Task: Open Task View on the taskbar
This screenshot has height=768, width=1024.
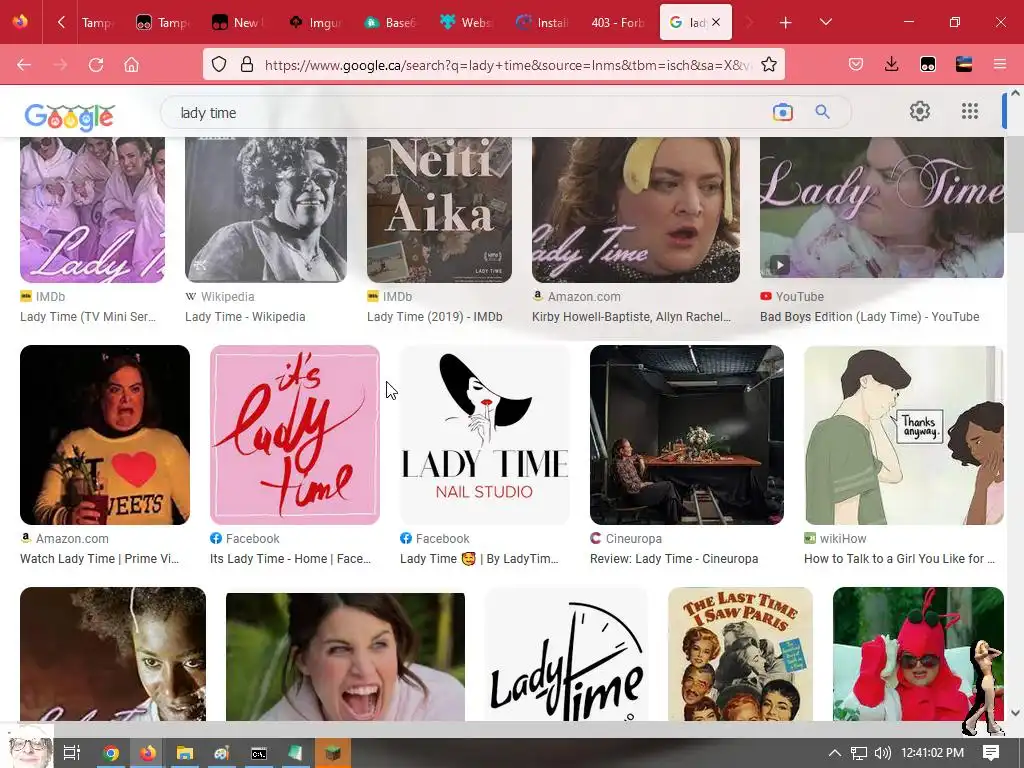Action: [x=72, y=753]
